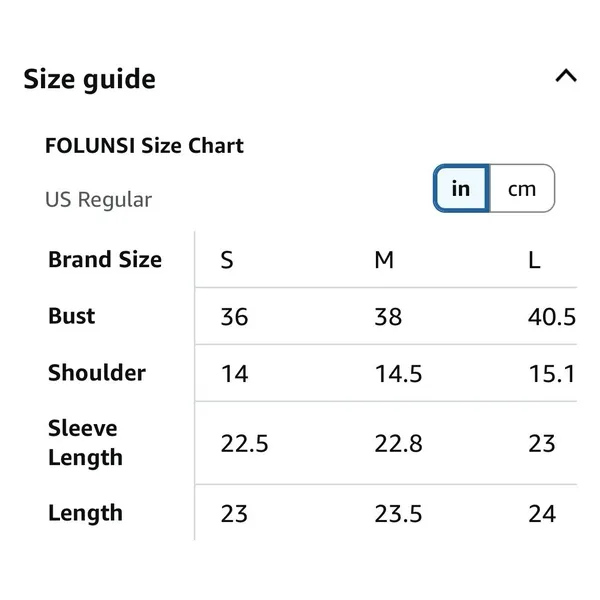This screenshot has width=600, height=600.
Task: Click the Sleeve Length value 22.8
Action: point(398,444)
